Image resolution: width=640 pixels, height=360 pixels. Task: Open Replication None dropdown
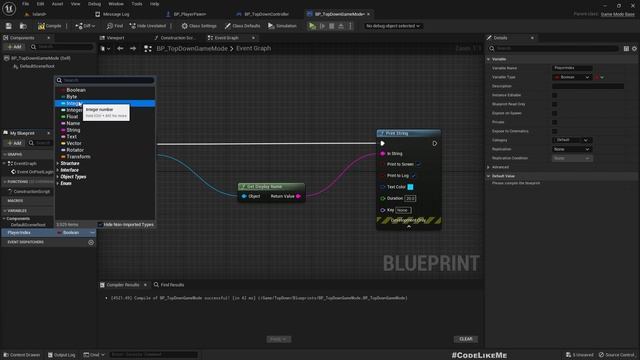pyautogui.click(x=572, y=149)
